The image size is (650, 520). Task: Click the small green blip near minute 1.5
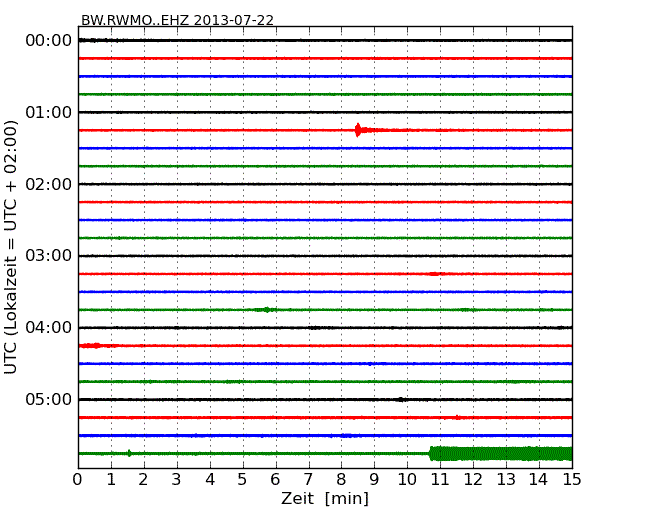(x=129, y=453)
